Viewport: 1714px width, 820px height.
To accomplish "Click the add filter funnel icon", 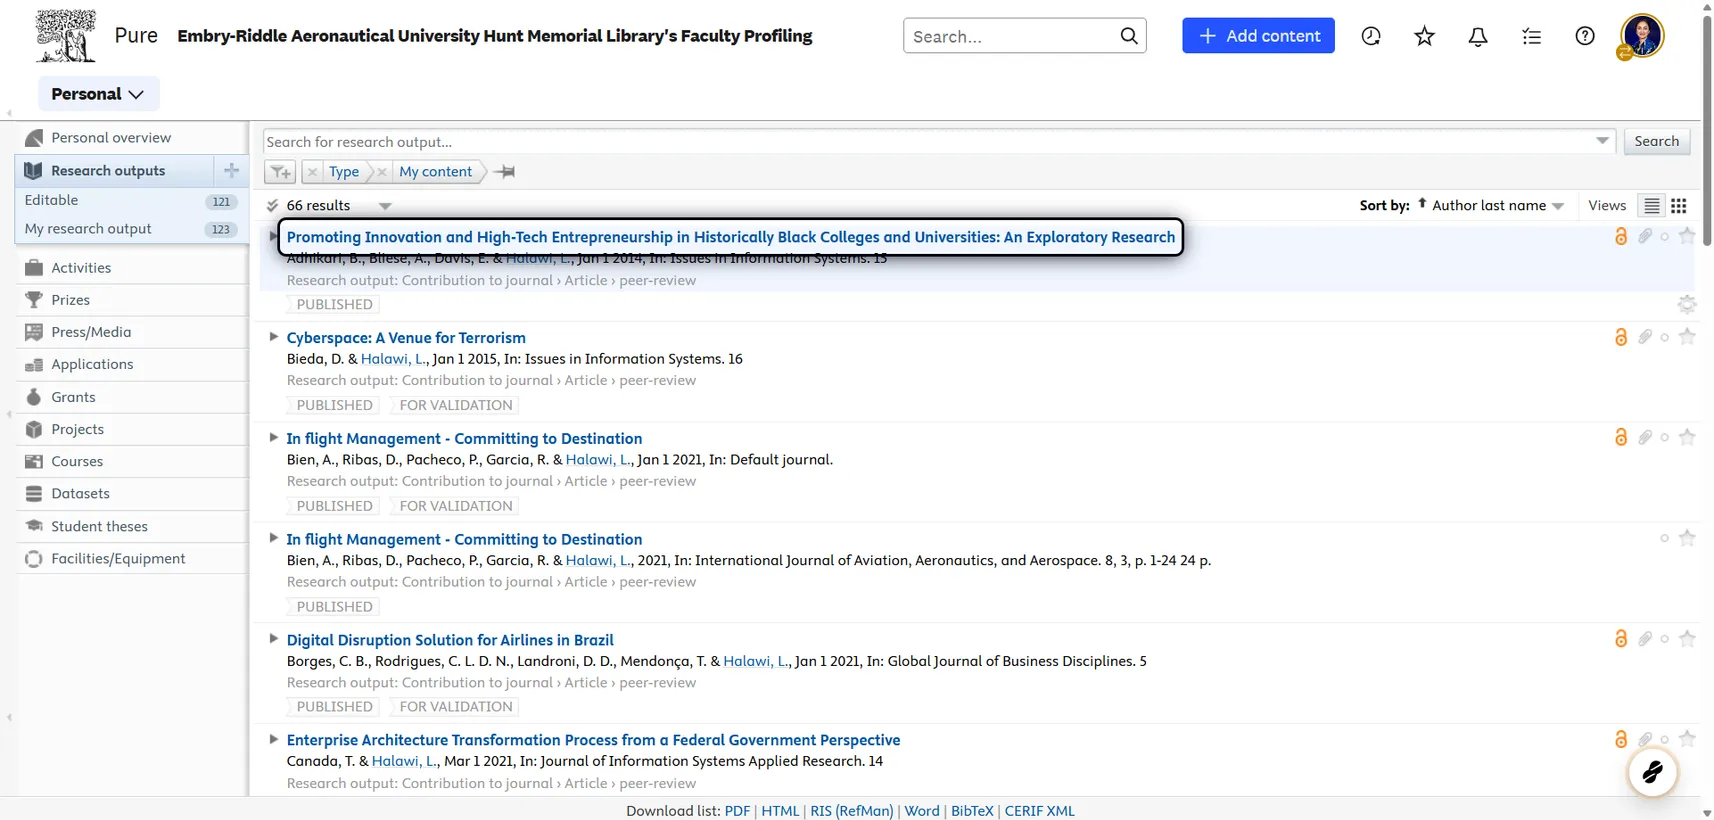I will 281,172.
